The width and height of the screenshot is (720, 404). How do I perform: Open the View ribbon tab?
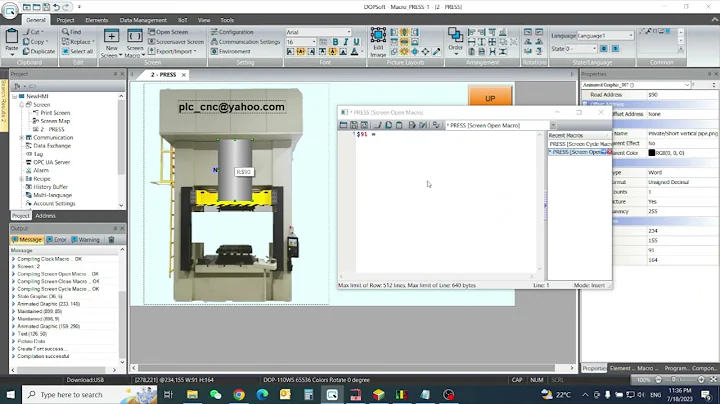[204, 20]
